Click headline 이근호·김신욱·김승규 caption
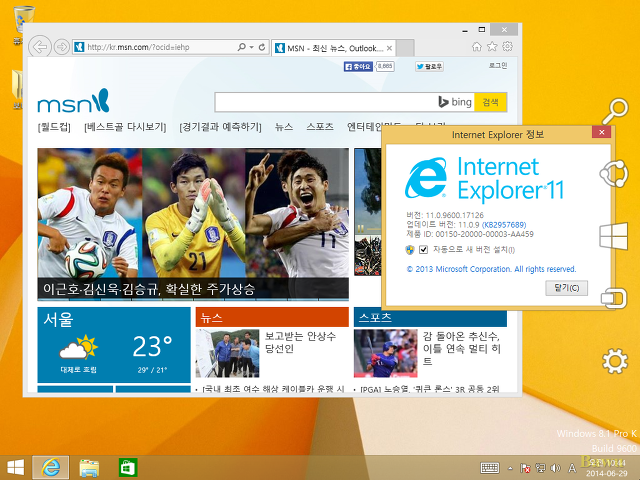The height and width of the screenshot is (480, 640). pyautogui.click(x=149, y=289)
